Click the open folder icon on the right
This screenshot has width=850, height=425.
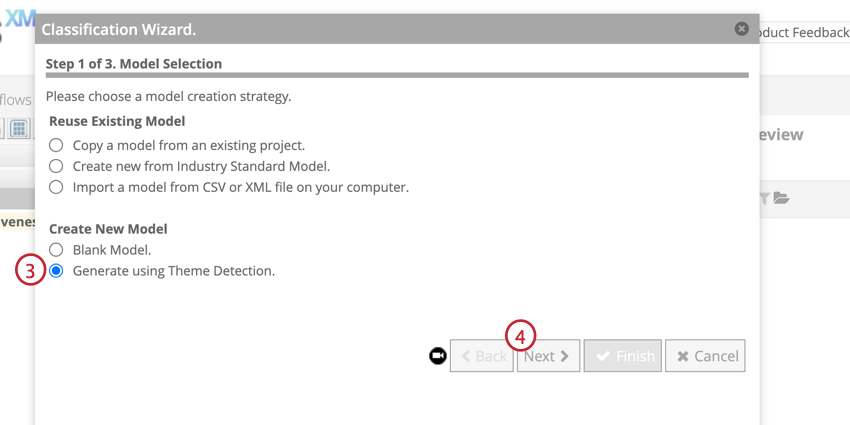pos(781,199)
